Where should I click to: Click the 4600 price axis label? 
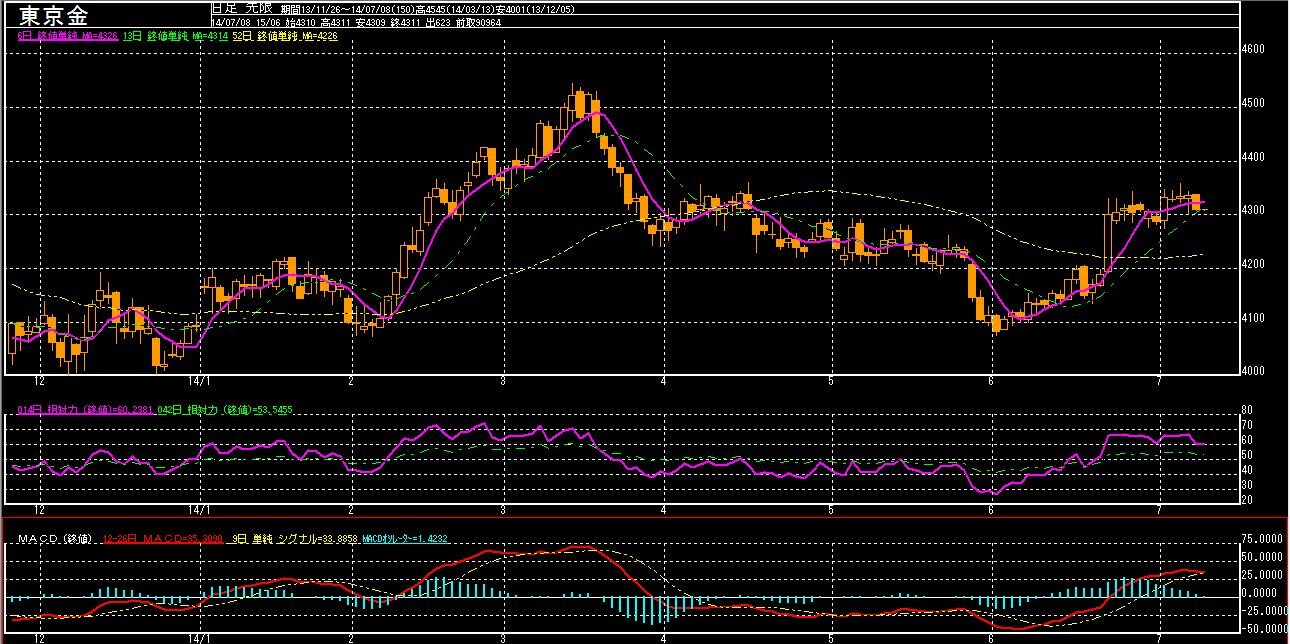[1252, 49]
